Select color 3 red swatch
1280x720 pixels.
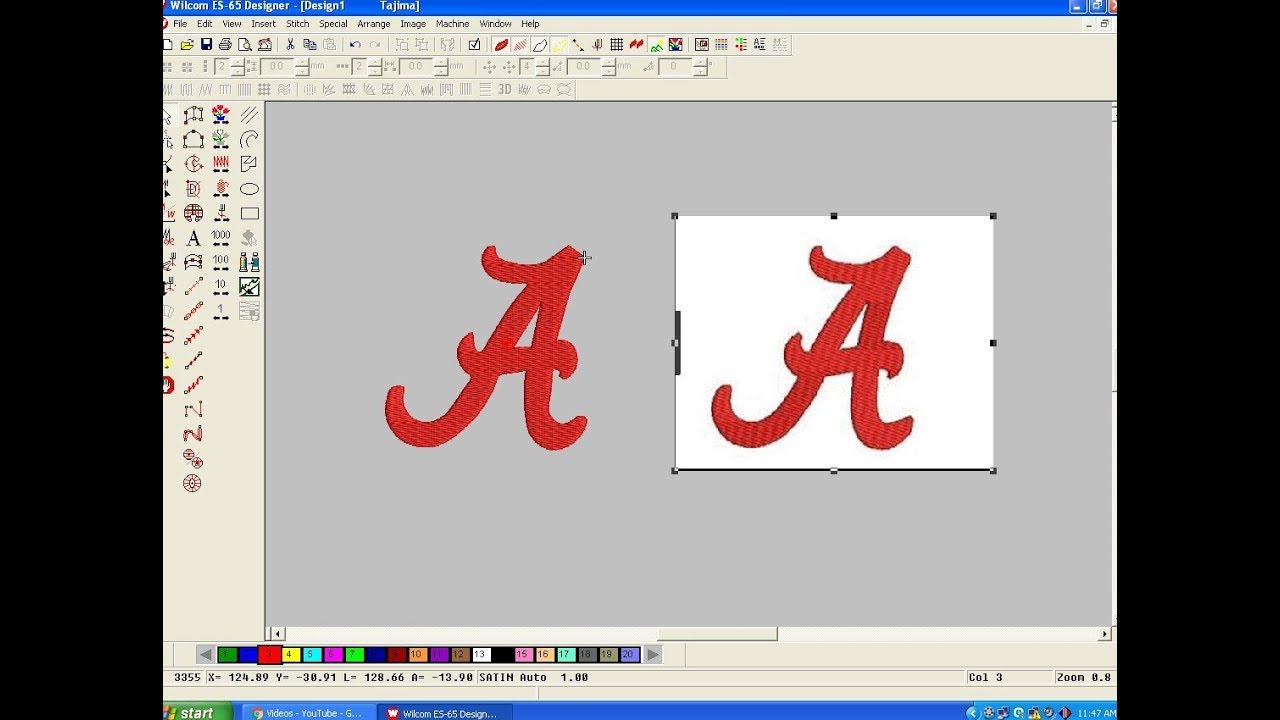(270, 655)
